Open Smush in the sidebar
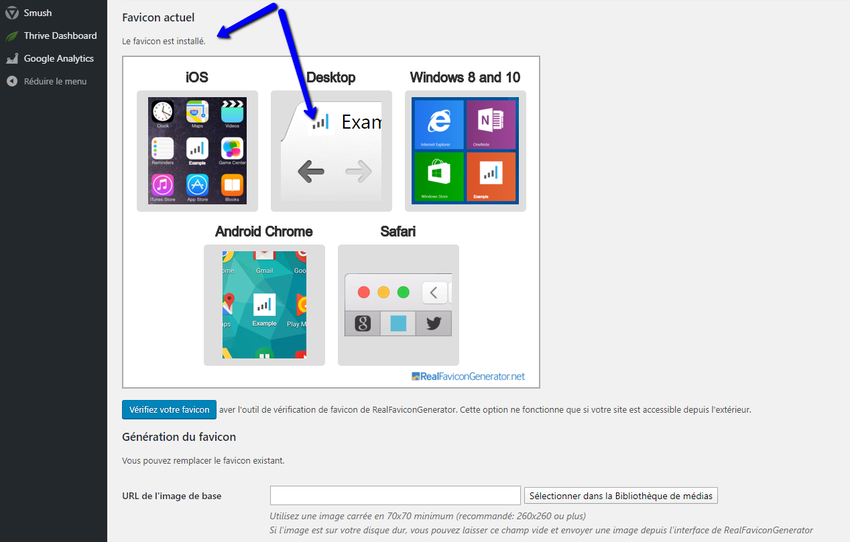This screenshot has height=542, width=850. coord(37,13)
